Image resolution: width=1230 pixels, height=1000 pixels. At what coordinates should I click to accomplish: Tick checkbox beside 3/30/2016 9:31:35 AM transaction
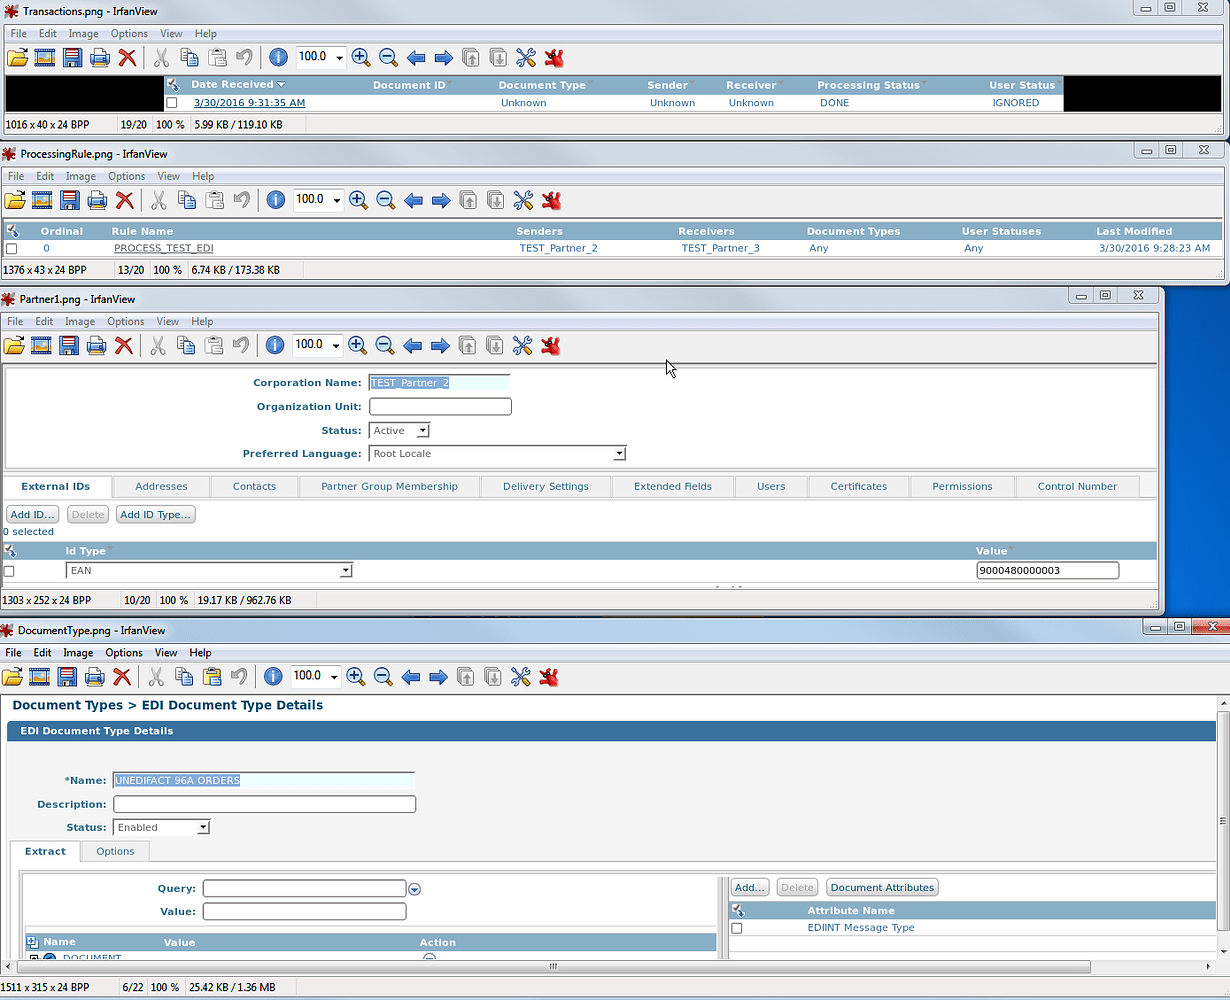click(x=172, y=103)
